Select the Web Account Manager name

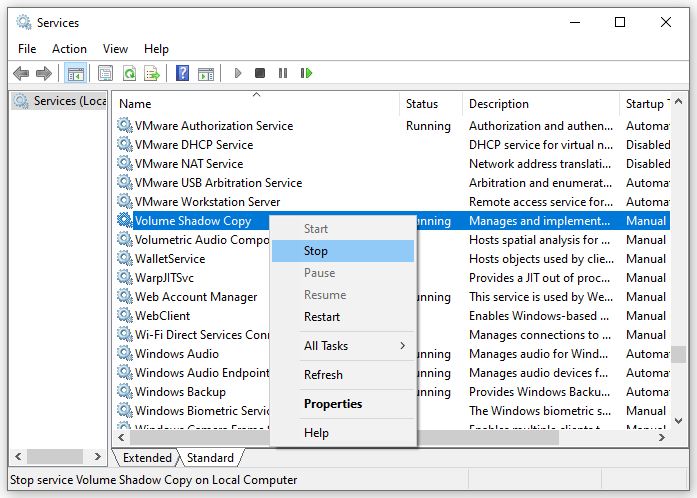click(196, 297)
